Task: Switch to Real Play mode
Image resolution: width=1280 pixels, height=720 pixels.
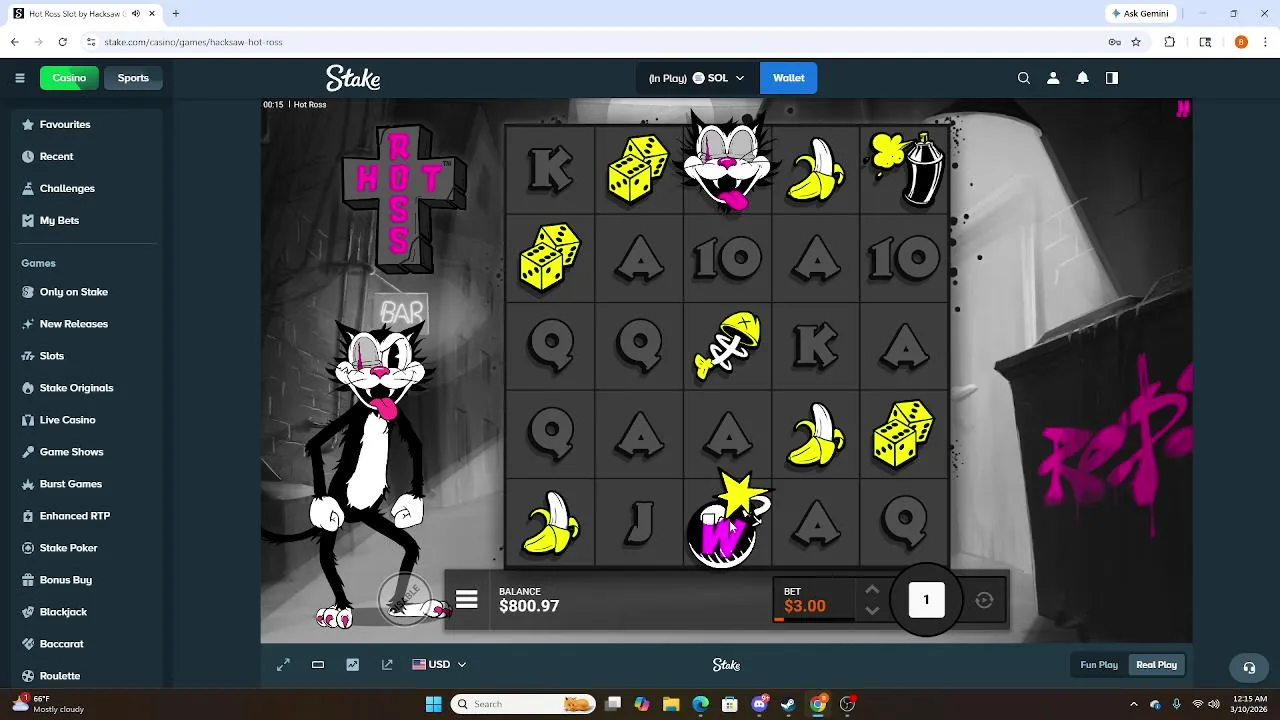Action: click(1156, 665)
